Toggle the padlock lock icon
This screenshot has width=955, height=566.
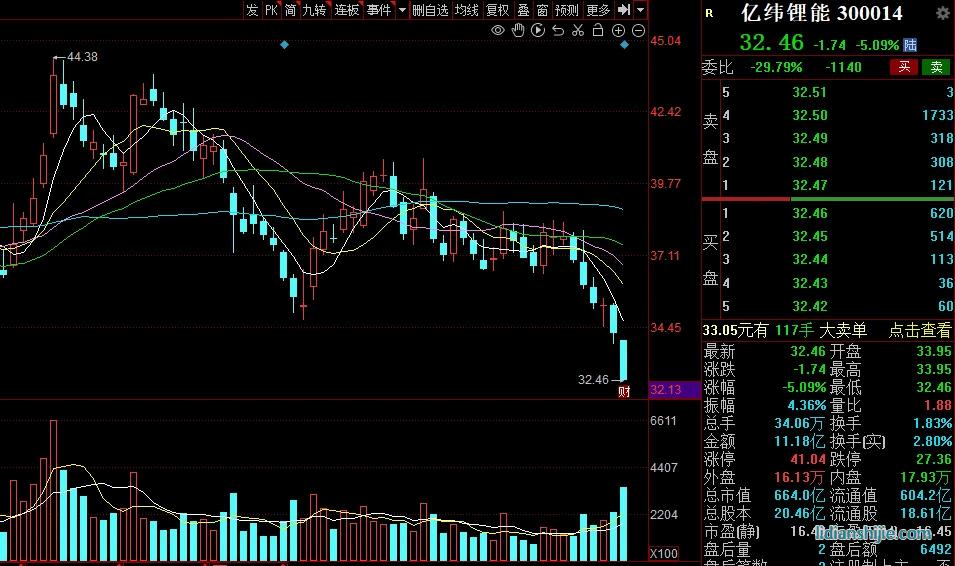[x=598, y=31]
